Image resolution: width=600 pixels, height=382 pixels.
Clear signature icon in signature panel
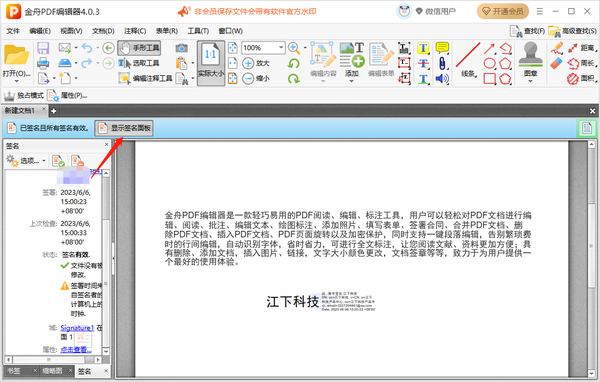[x=77, y=161]
